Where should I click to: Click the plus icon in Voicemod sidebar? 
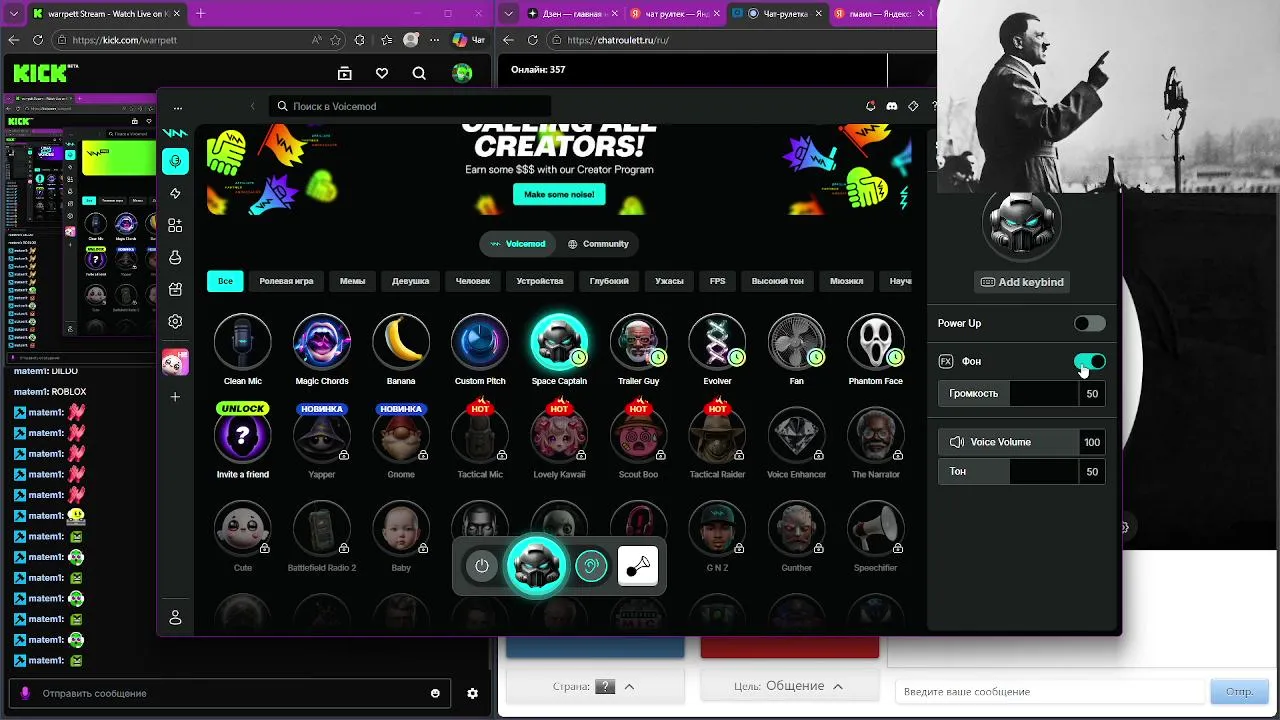coord(175,397)
